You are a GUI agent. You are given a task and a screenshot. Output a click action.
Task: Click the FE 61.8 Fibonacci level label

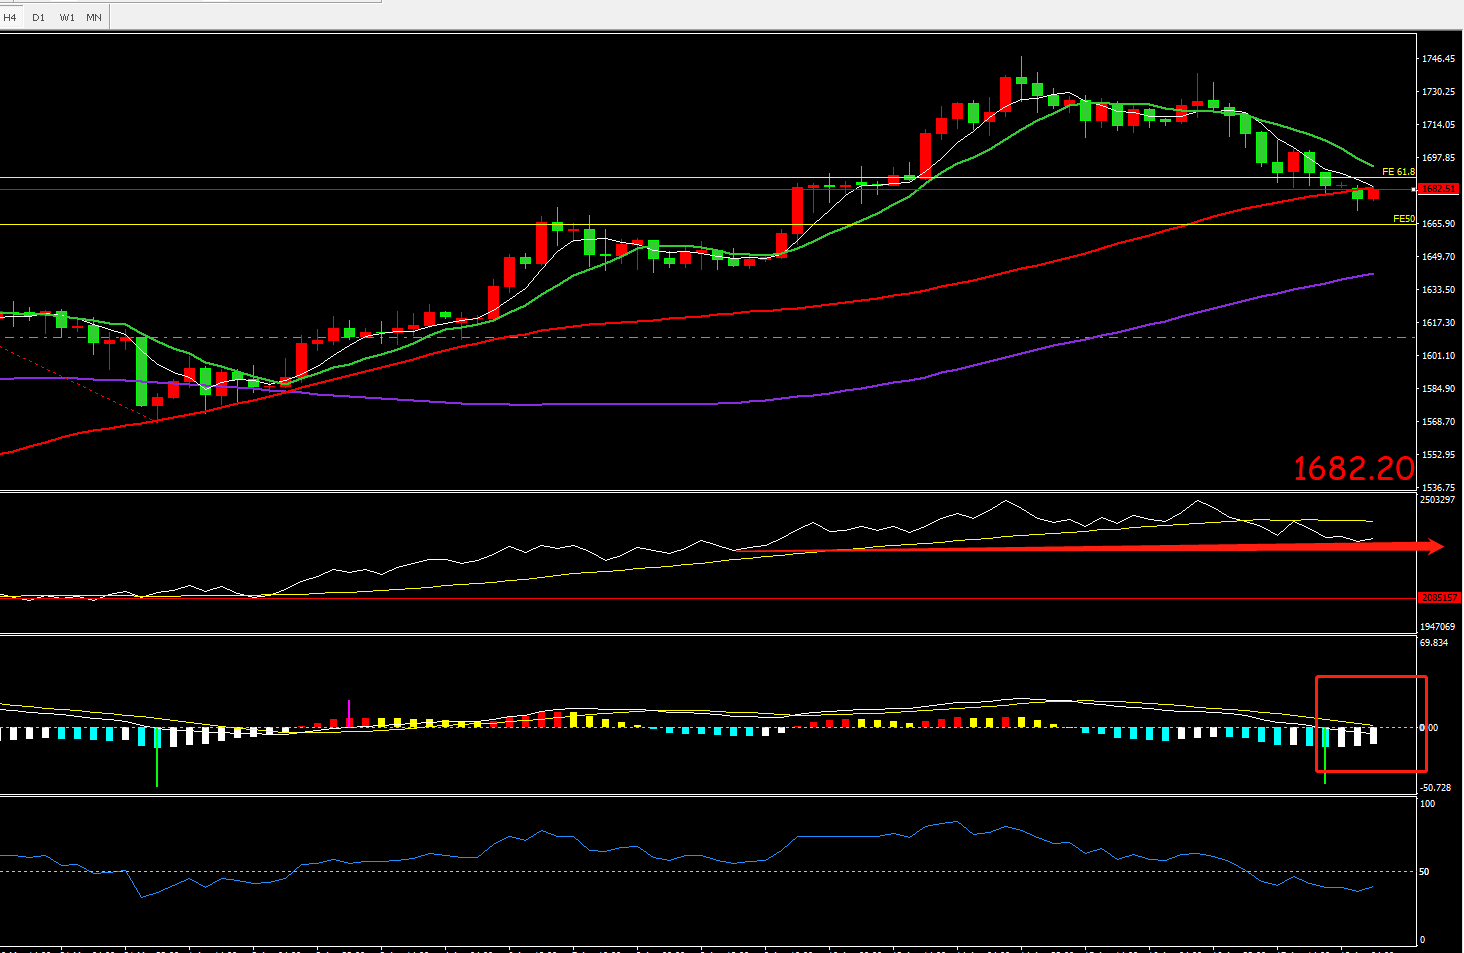pos(1398,172)
